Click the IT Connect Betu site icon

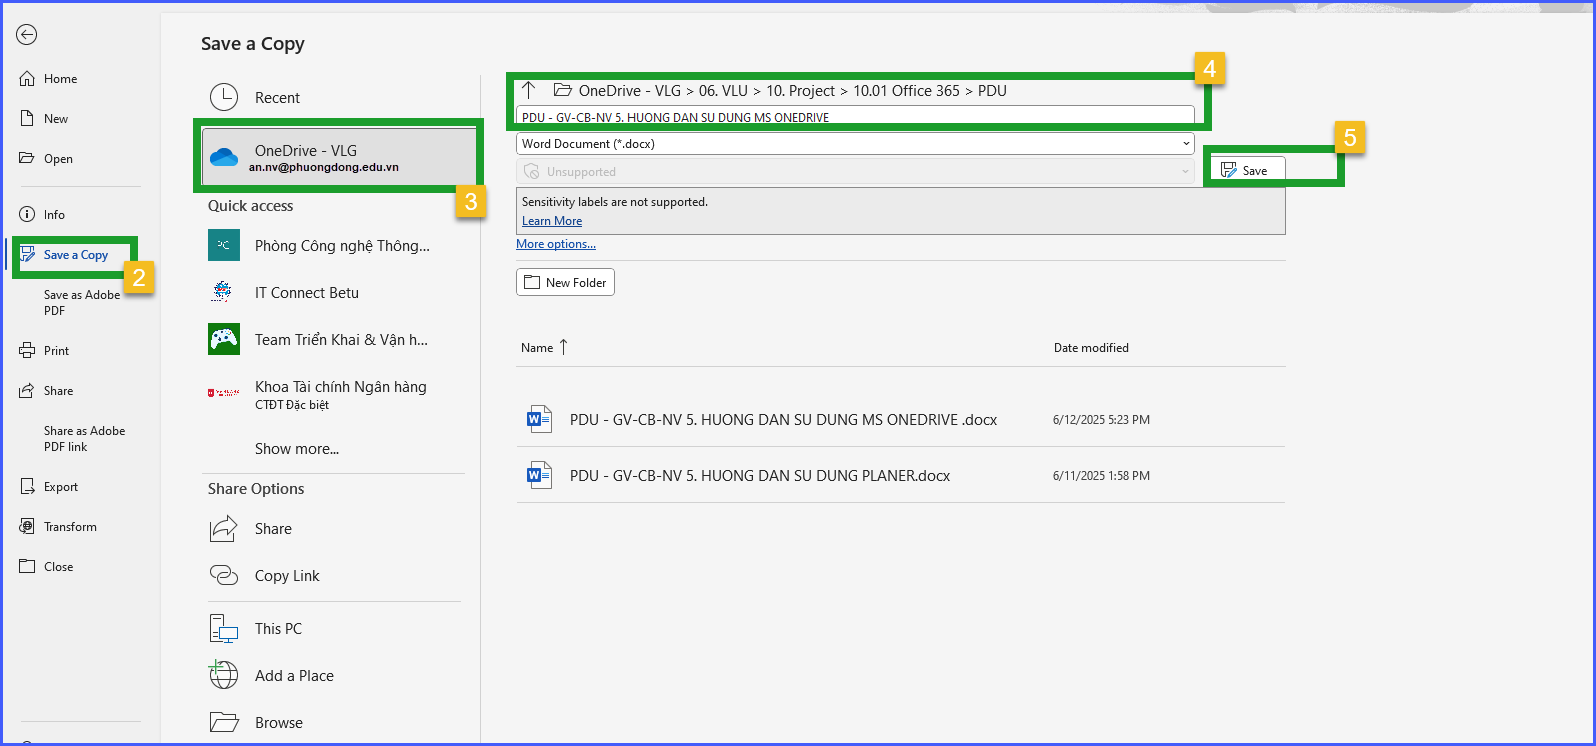(x=223, y=292)
